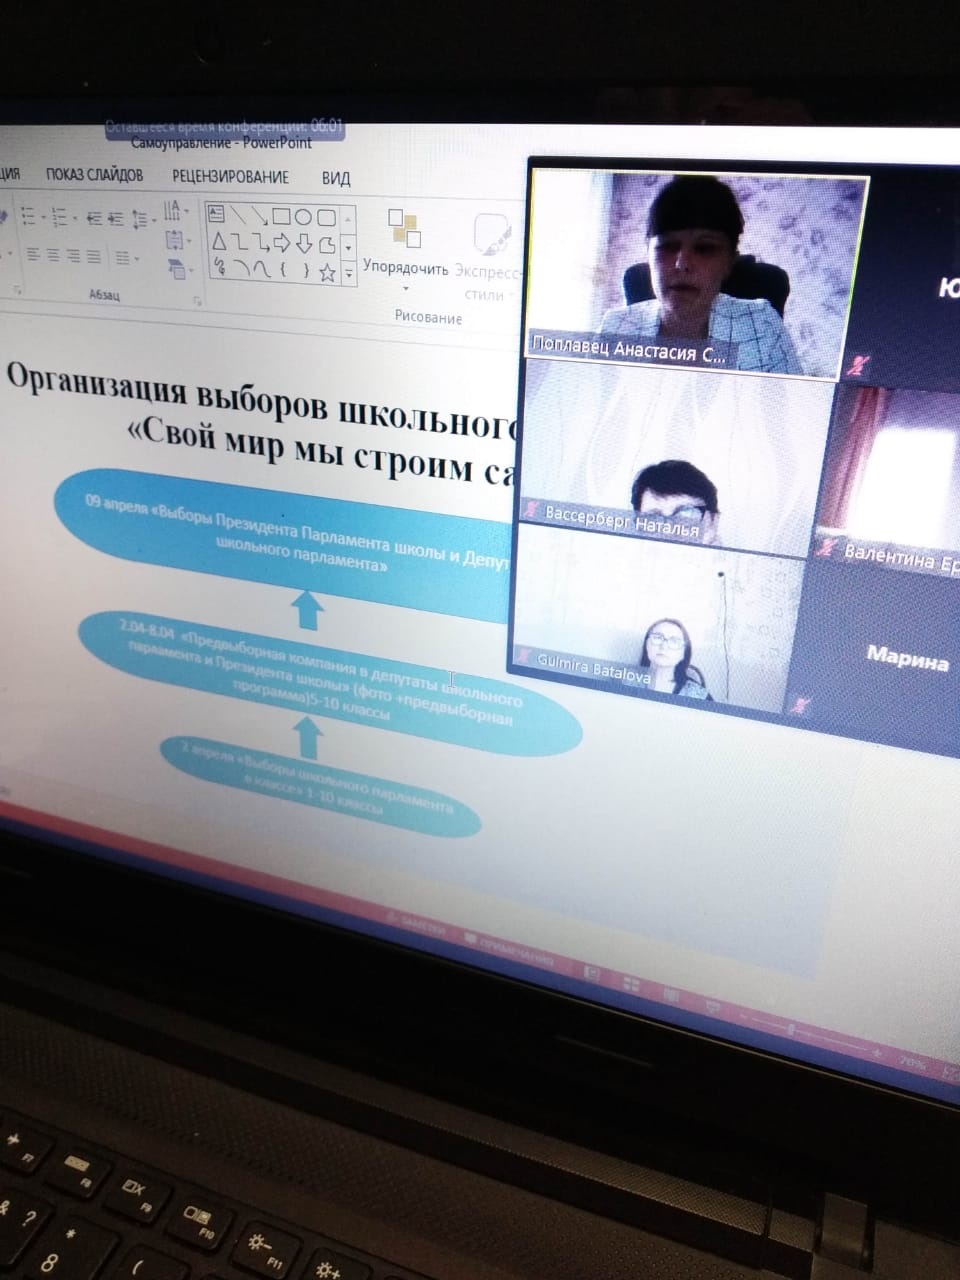Align paragraph text to the left
The height and width of the screenshot is (1280, 960).
click(33, 256)
